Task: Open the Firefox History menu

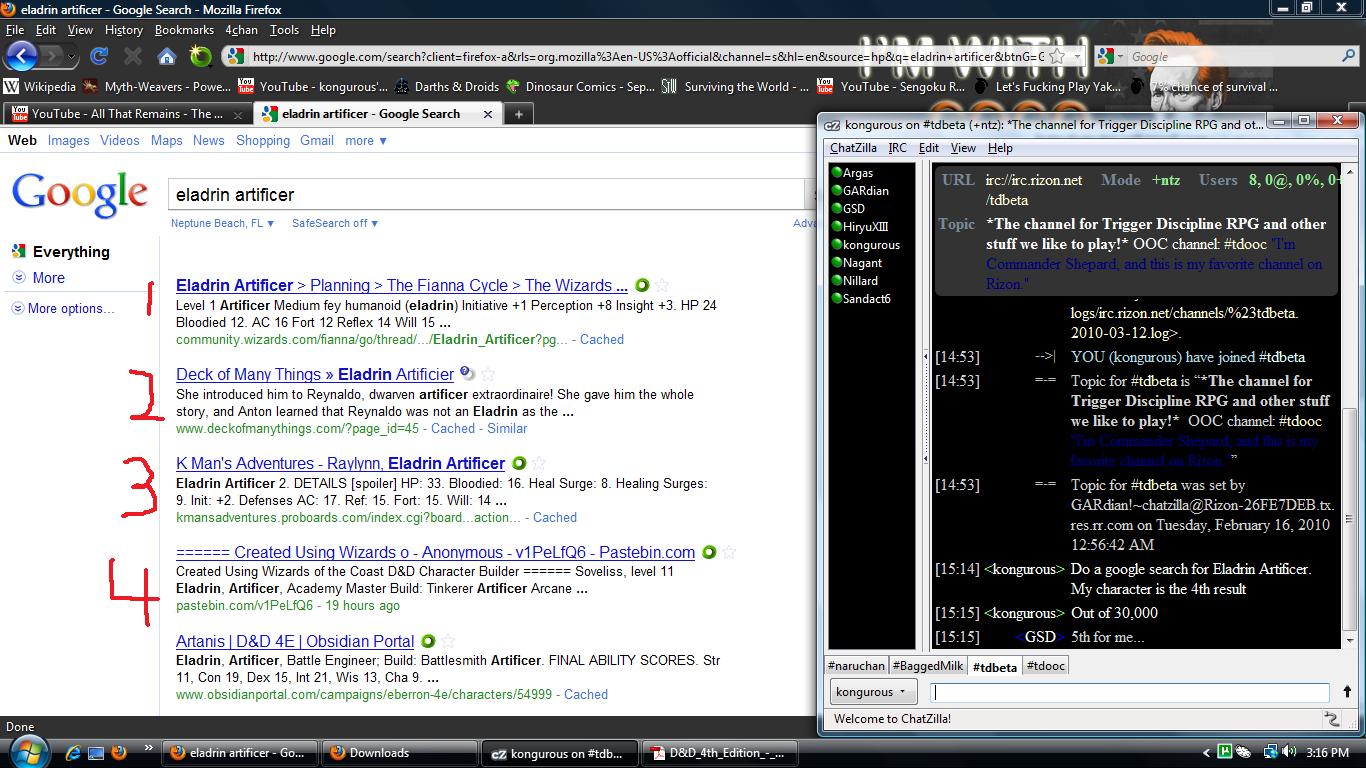Action: coord(124,30)
